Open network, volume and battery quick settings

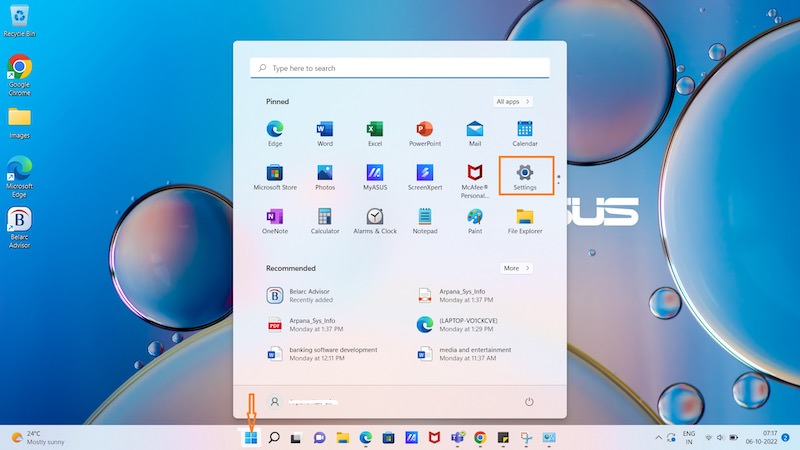721,438
